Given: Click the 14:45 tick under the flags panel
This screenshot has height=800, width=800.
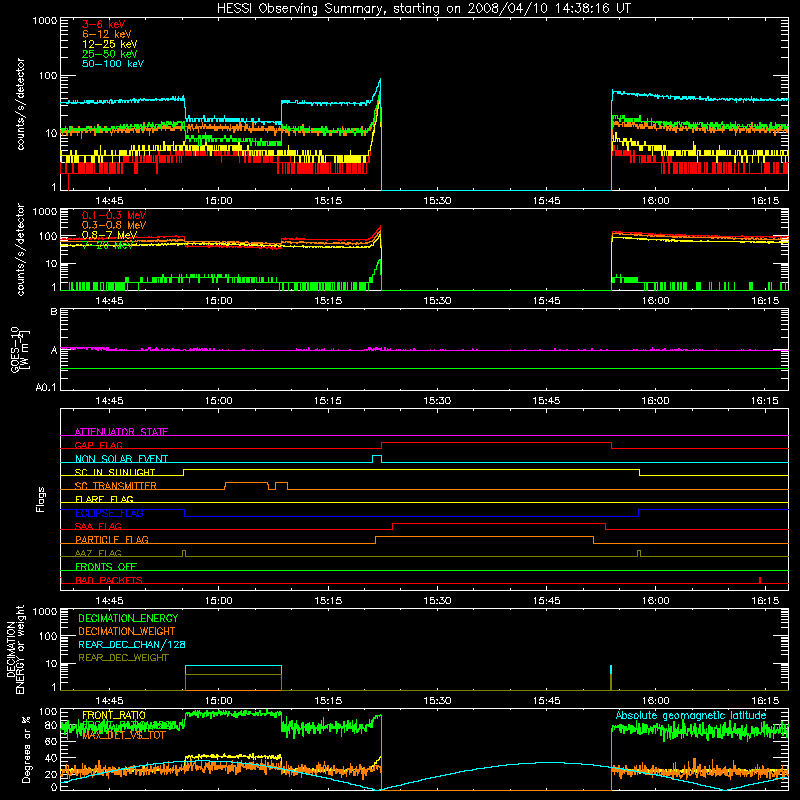Looking at the screenshot, I should point(109,601).
